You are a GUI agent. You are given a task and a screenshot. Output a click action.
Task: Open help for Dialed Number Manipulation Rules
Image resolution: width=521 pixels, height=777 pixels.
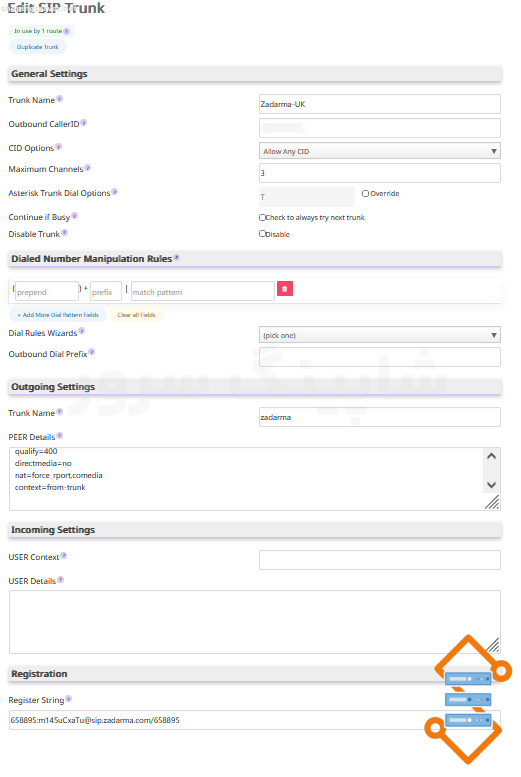[177, 258]
